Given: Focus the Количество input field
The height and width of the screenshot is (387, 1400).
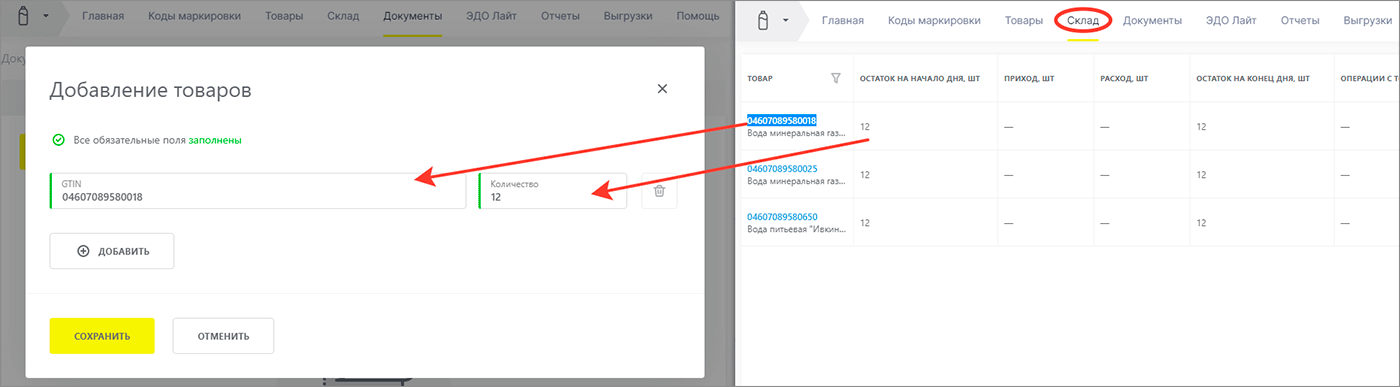Looking at the screenshot, I should (x=553, y=191).
